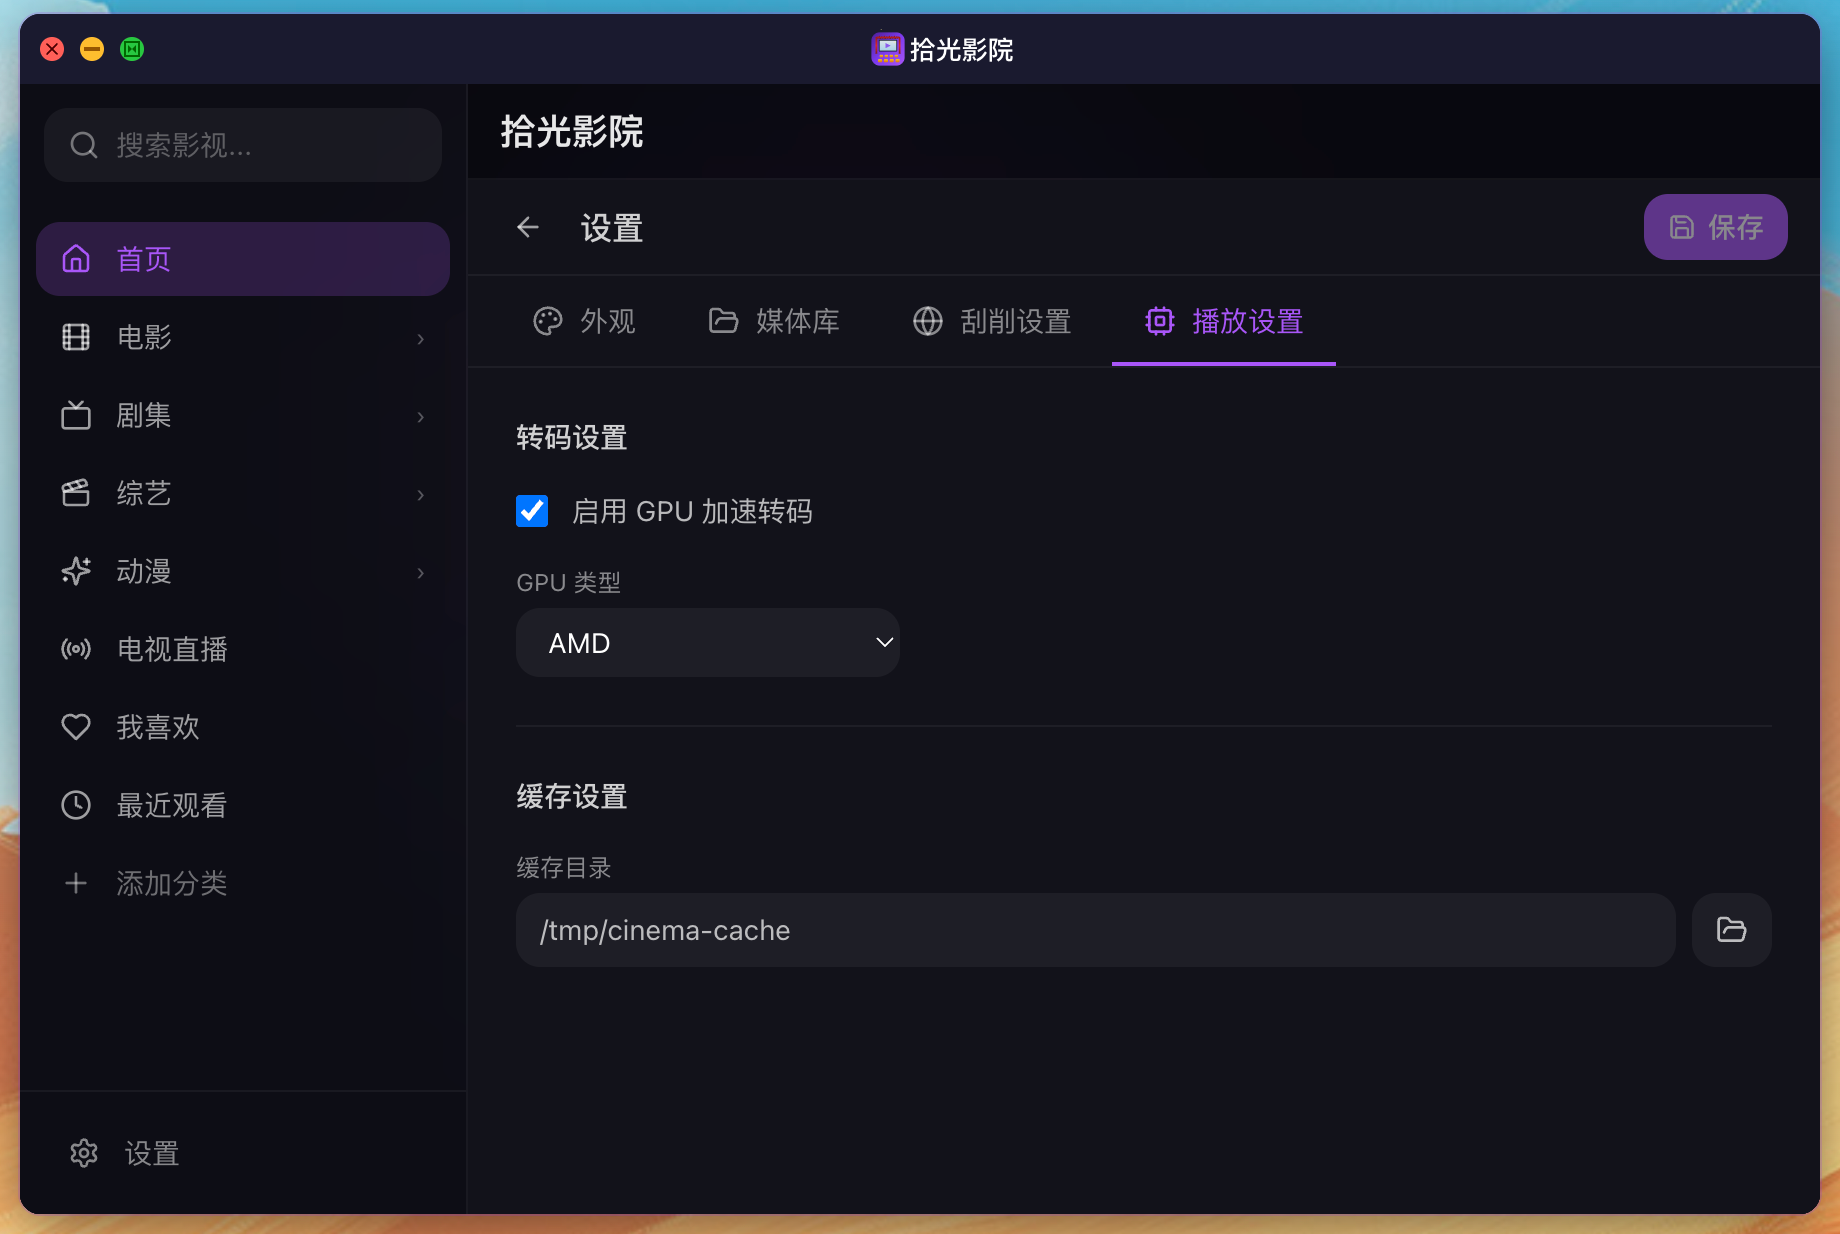Switch to the 外观 tab
The width and height of the screenshot is (1840, 1234).
585,321
